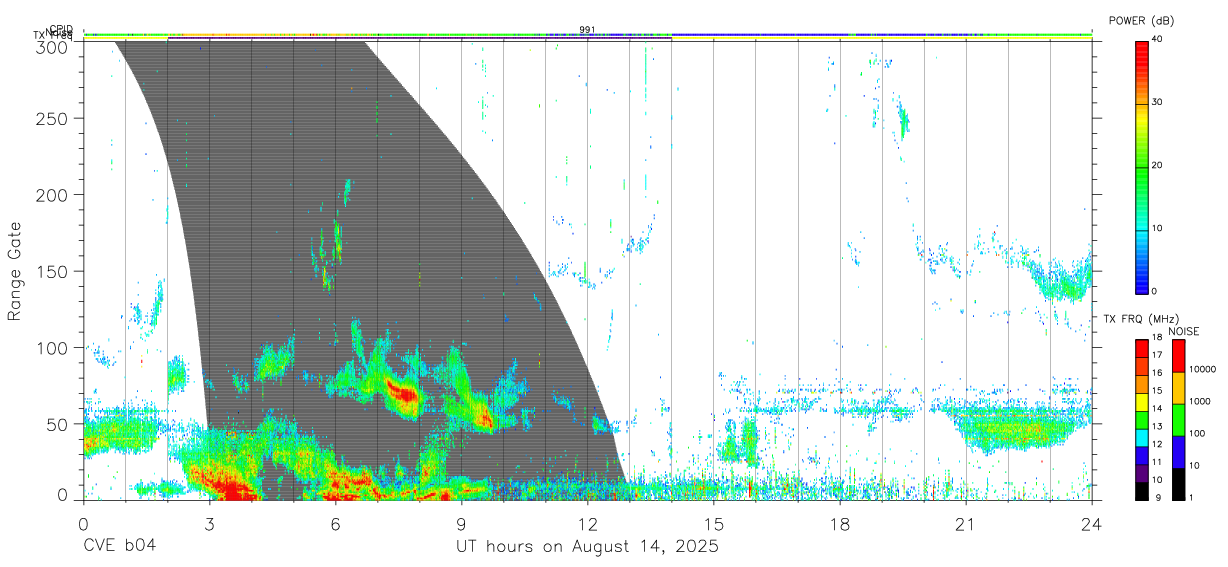
Task: Pick the red swatch on NOISE bar
Action: pyautogui.click(x=1178, y=356)
